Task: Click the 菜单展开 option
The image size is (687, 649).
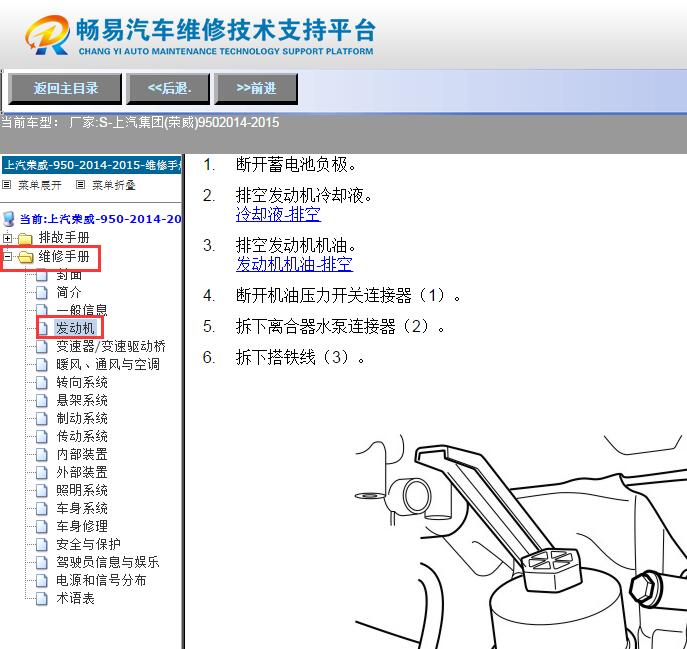Action: coord(39,185)
